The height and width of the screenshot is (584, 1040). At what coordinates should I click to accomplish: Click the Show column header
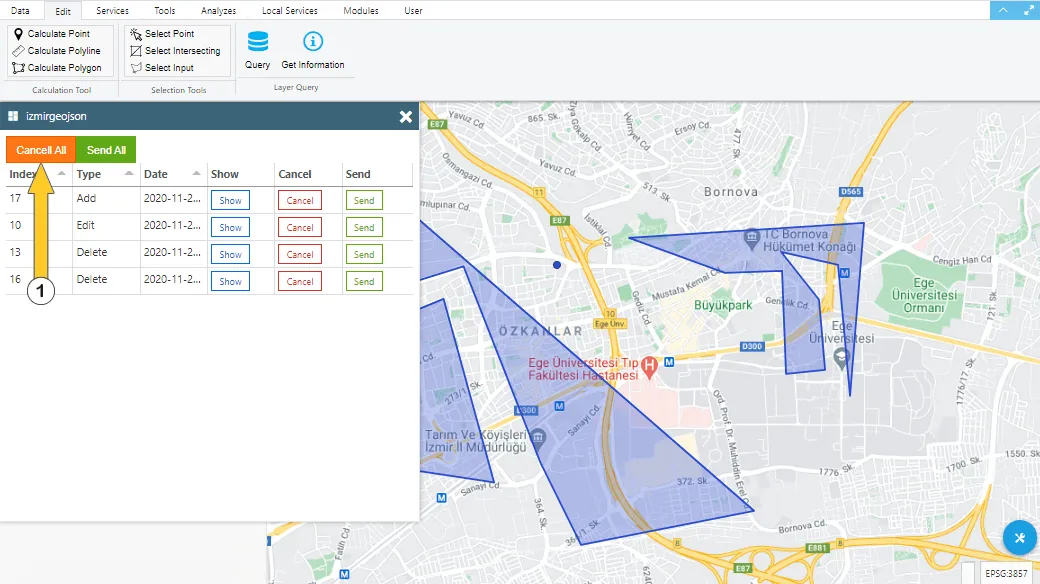click(x=225, y=174)
